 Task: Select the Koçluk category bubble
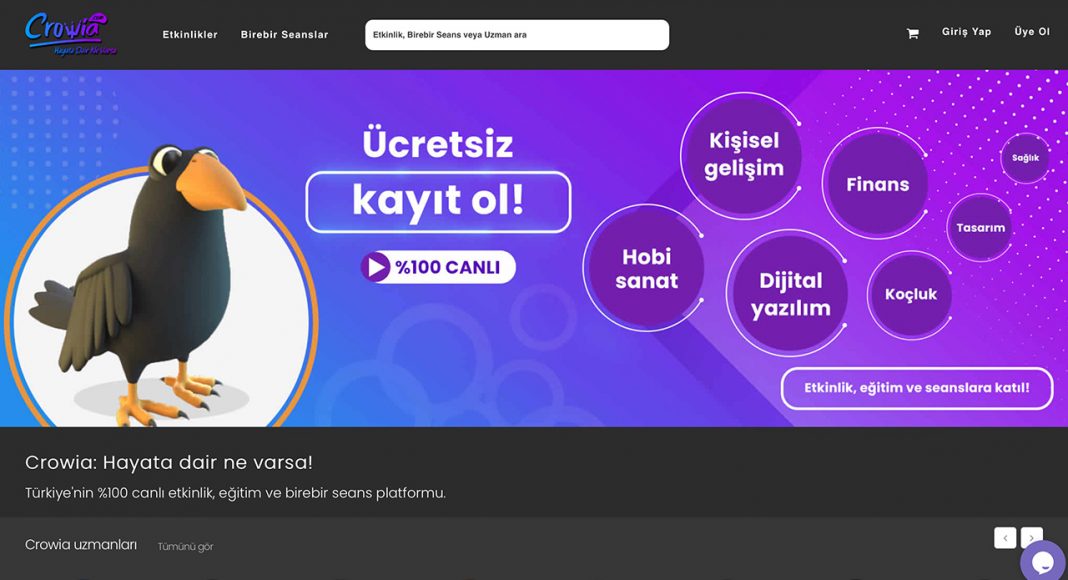911,294
